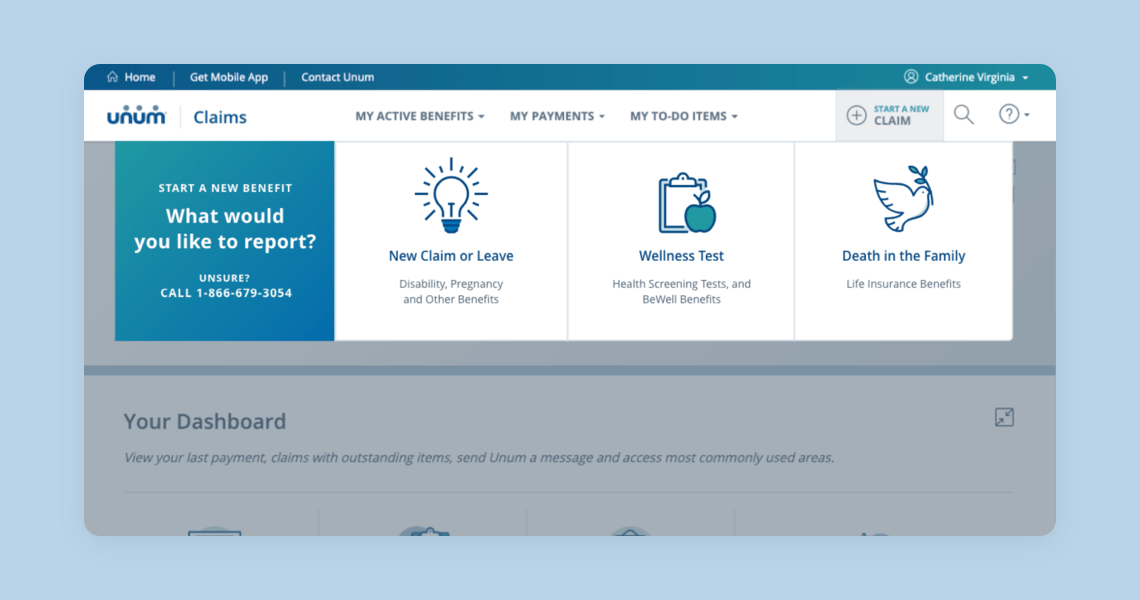Click the dashboard description sentence
The image size is (1140, 600).
[478, 458]
